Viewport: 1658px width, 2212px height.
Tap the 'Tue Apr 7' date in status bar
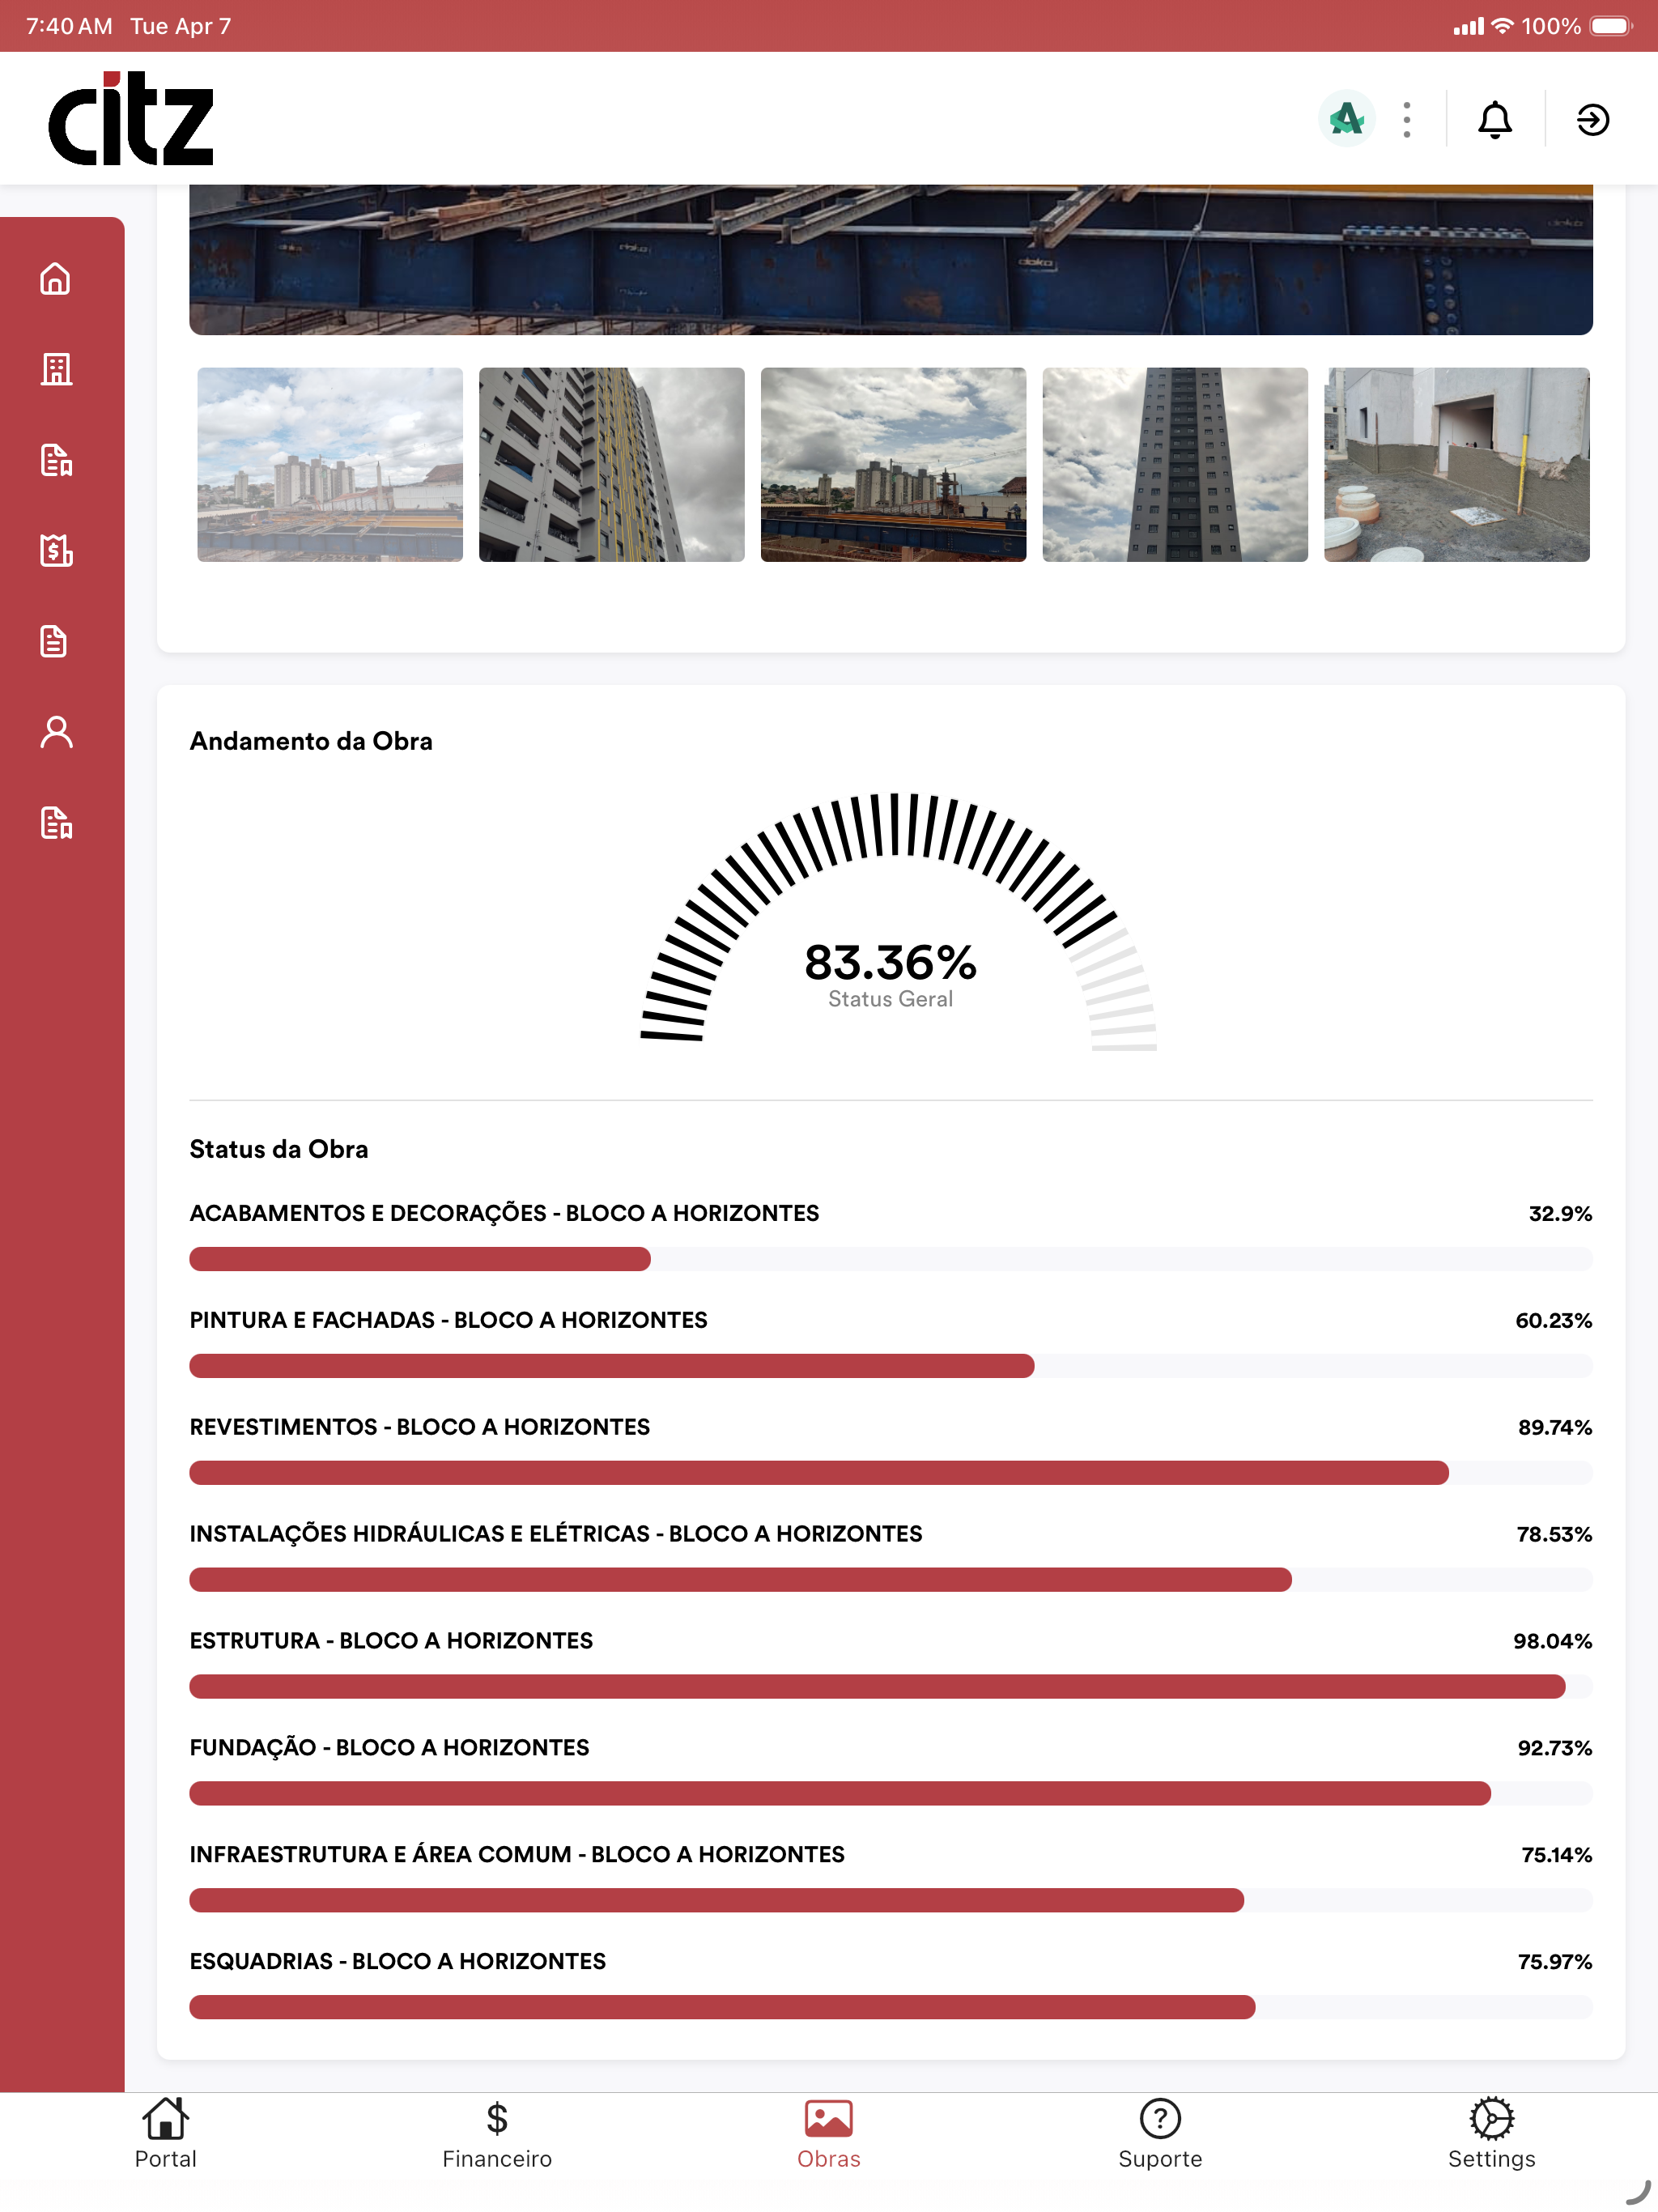point(181,26)
